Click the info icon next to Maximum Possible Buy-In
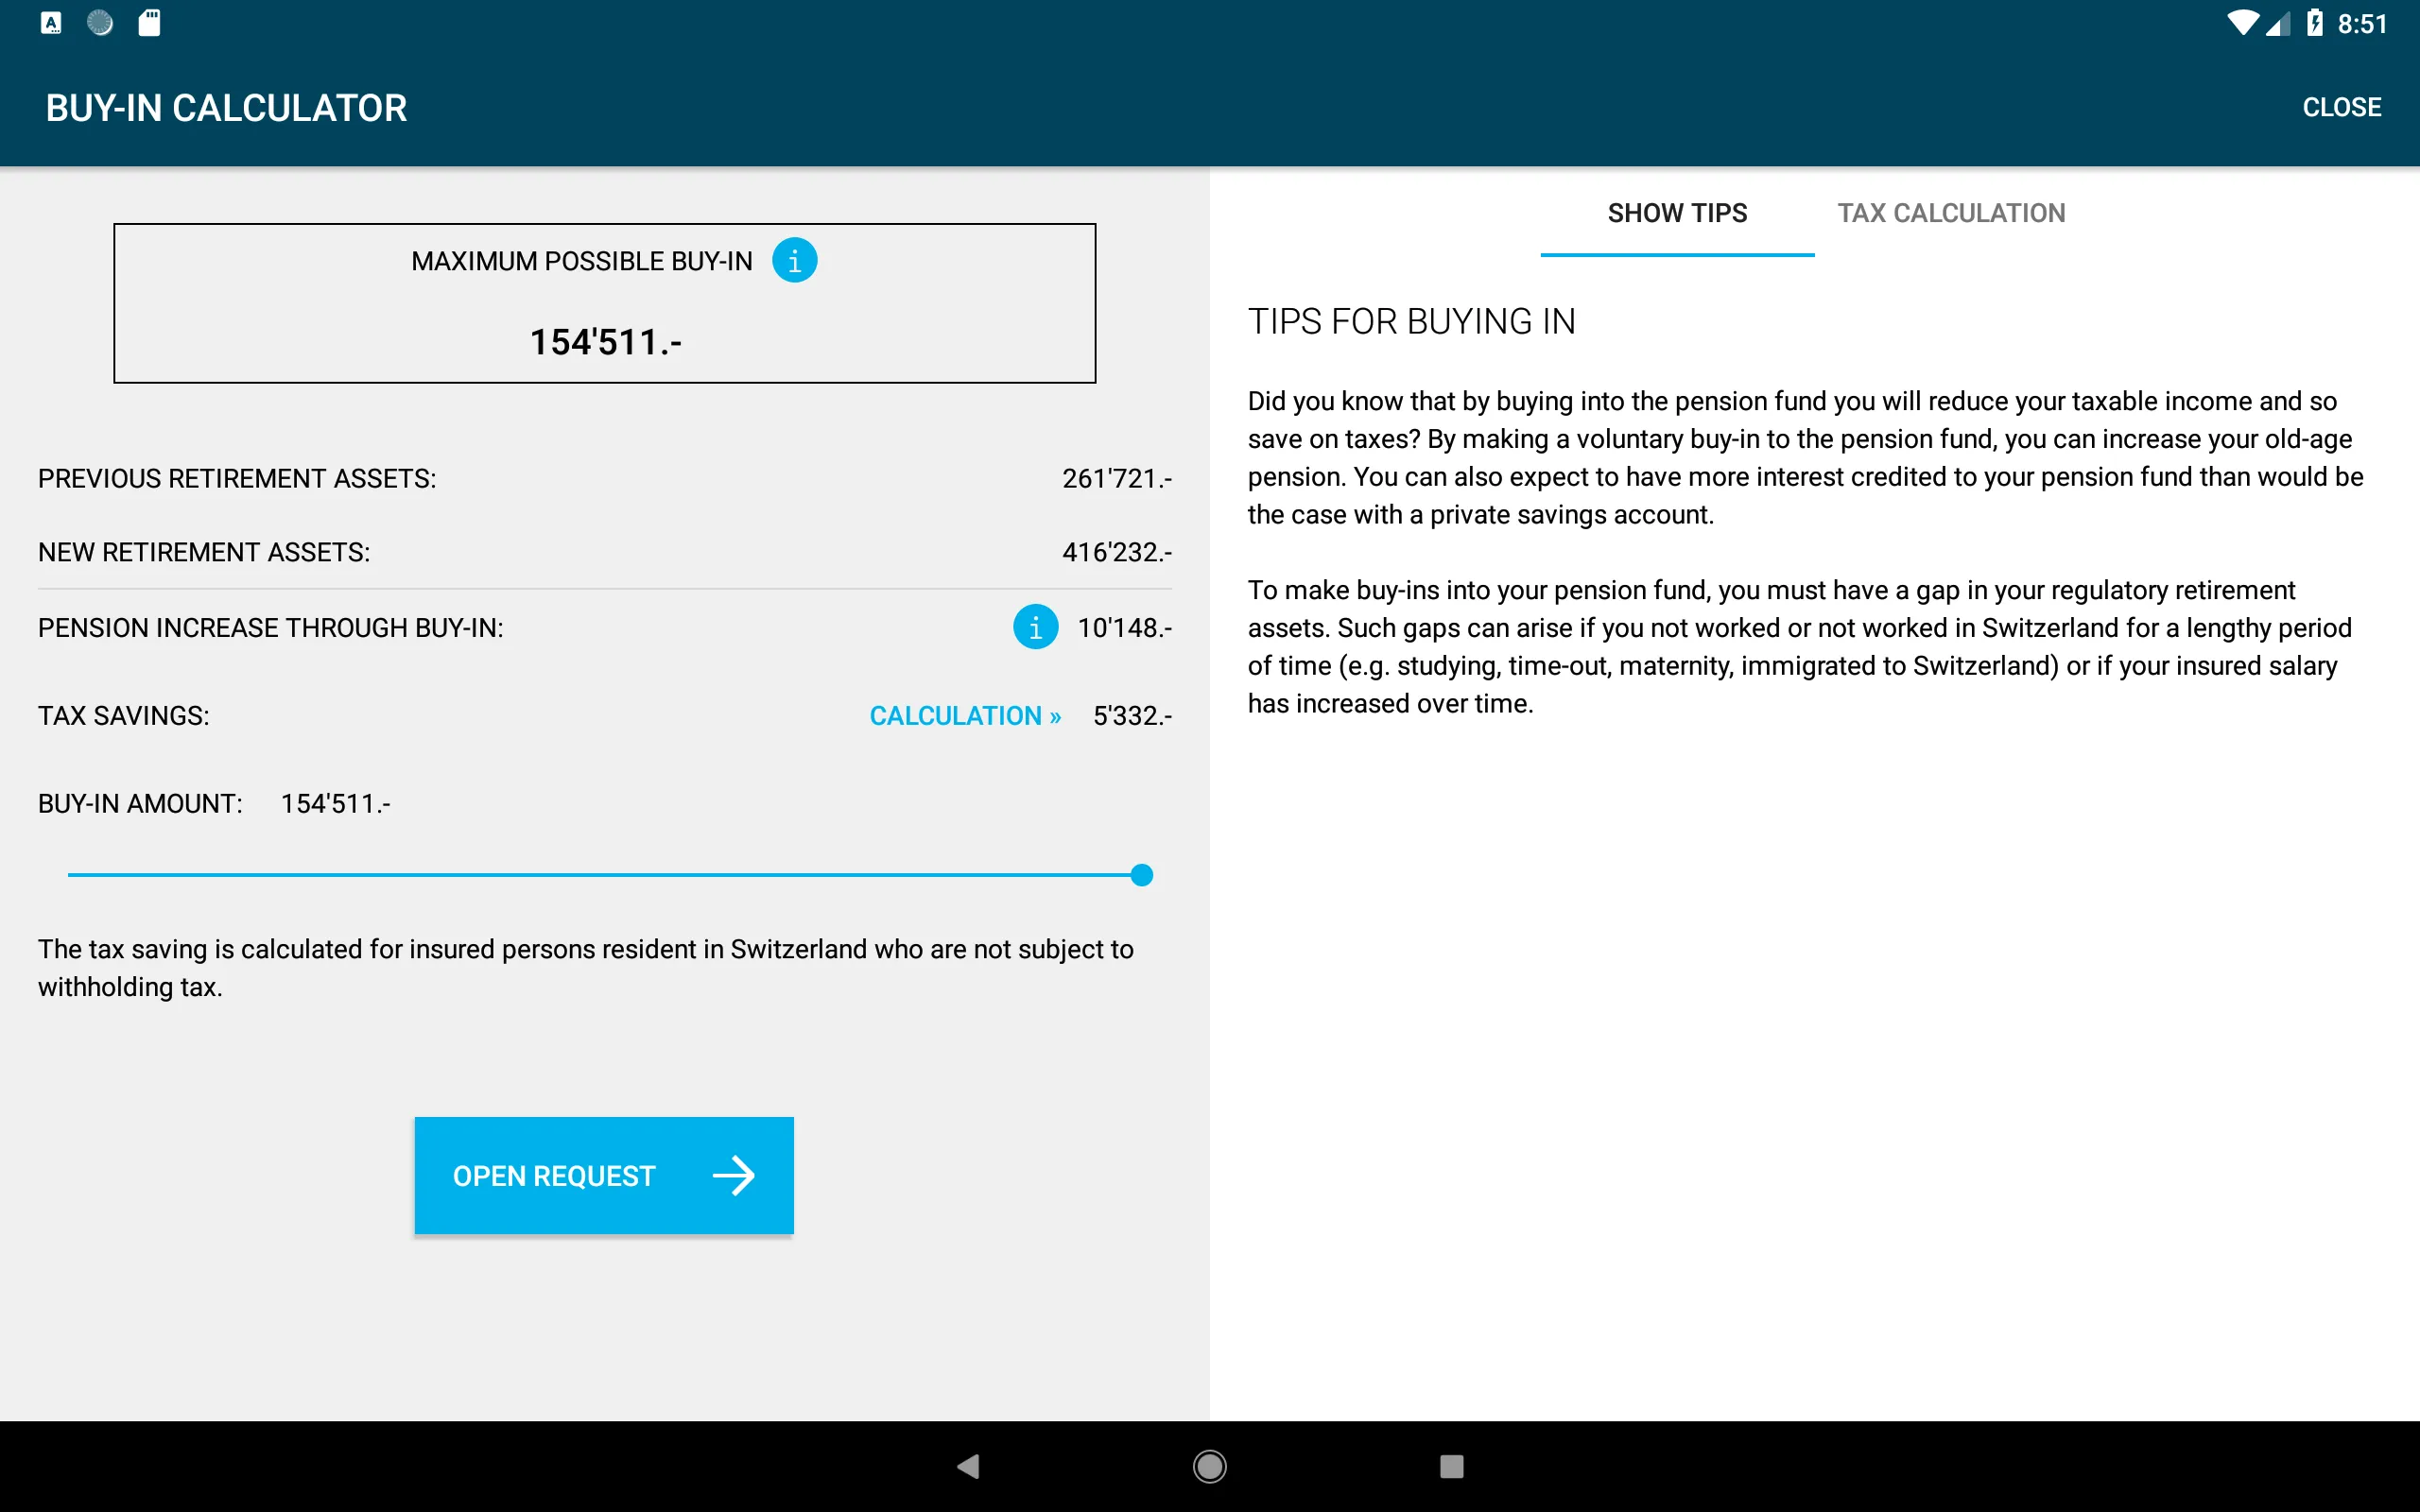Viewport: 2420px width, 1512px height. click(793, 260)
